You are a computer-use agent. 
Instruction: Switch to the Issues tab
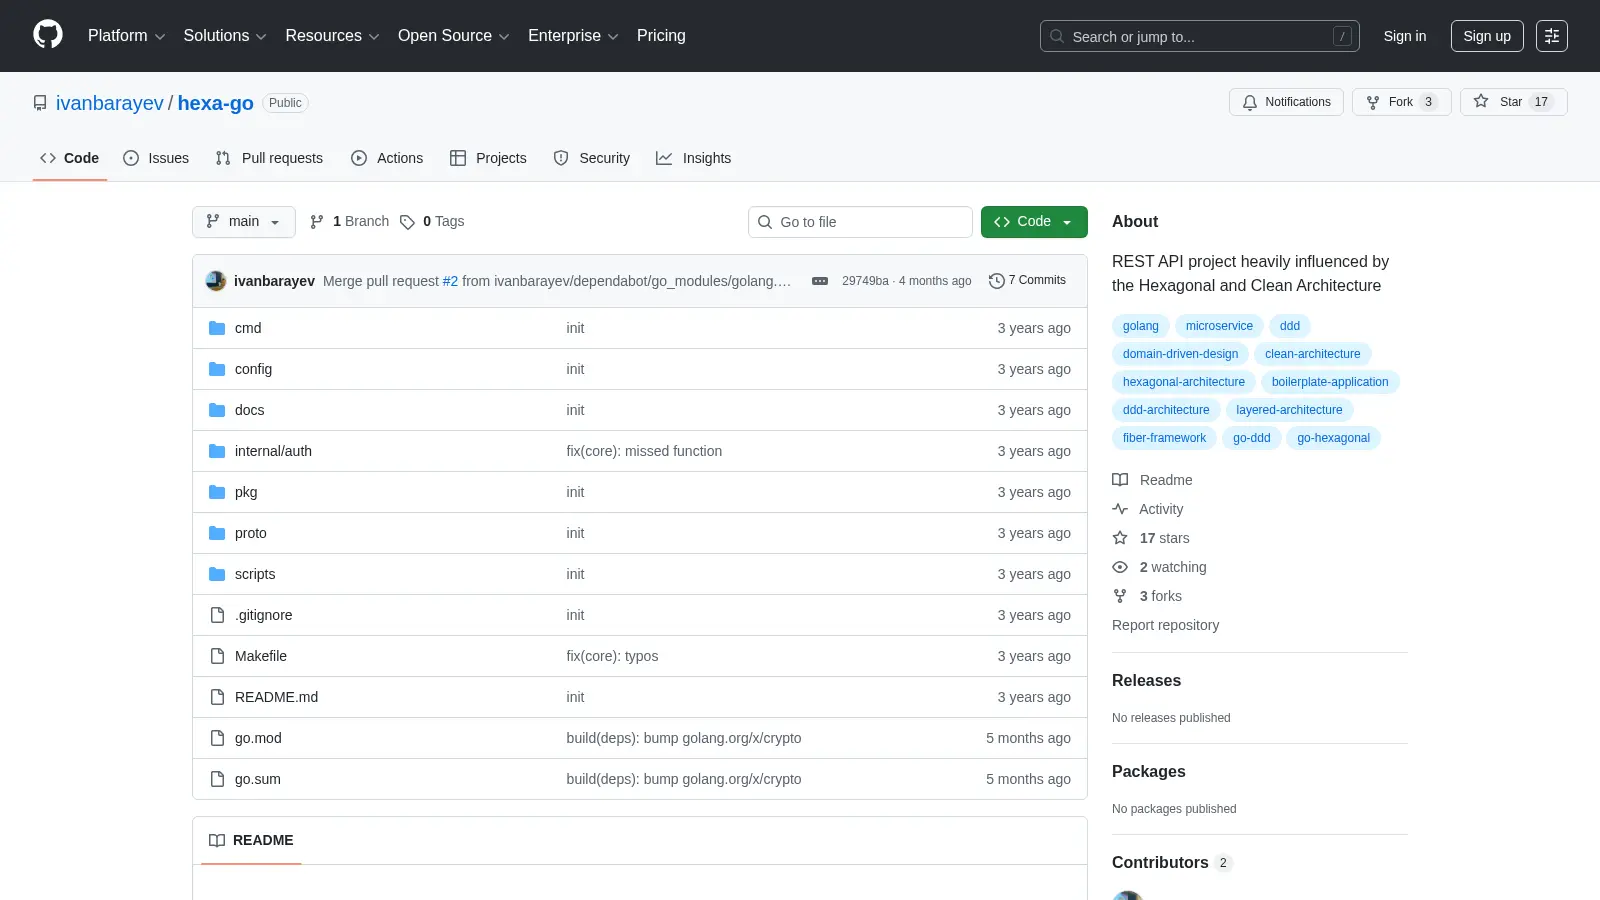coord(156,158)
